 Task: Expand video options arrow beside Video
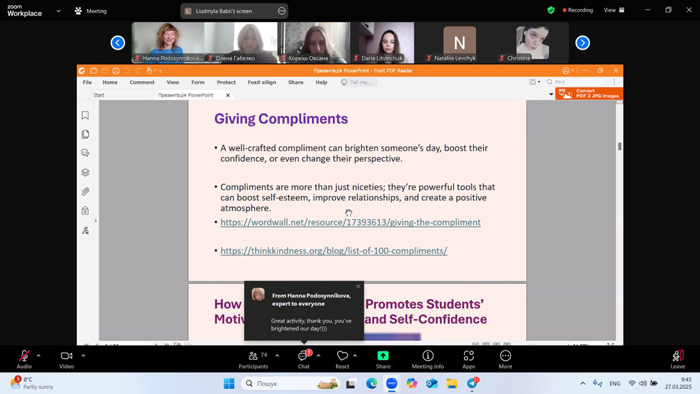(83, 356)
